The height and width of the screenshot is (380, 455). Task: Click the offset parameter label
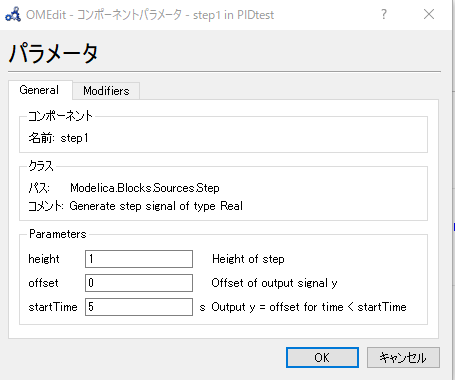click(43, 283)
